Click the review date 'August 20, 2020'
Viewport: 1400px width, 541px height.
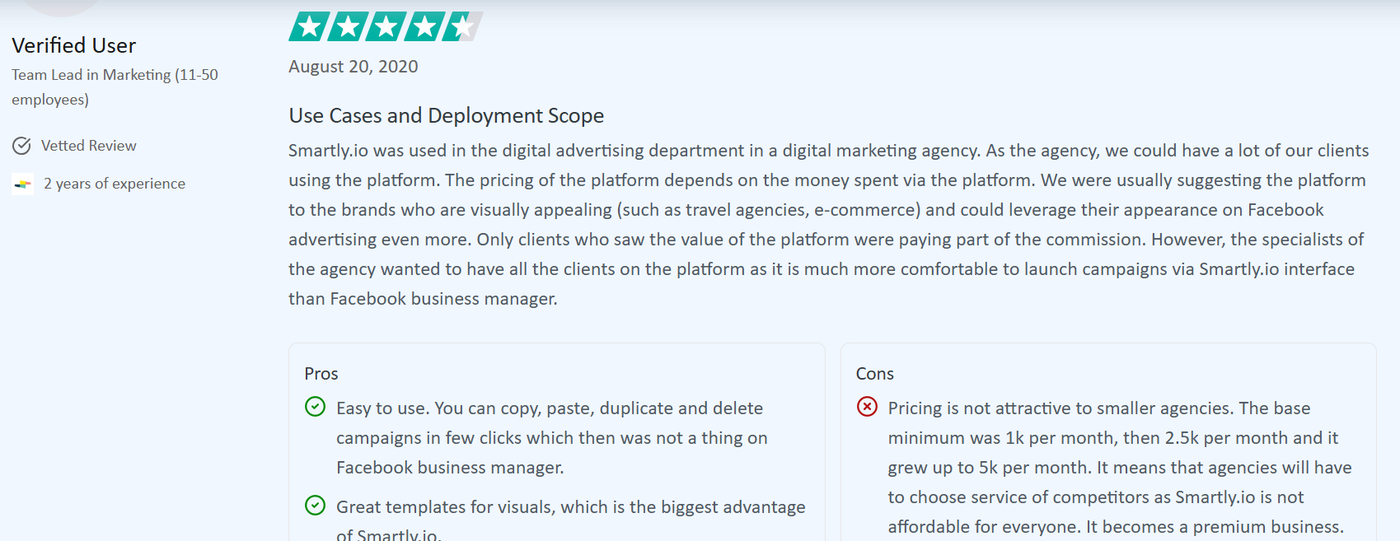tap(353, 67)
